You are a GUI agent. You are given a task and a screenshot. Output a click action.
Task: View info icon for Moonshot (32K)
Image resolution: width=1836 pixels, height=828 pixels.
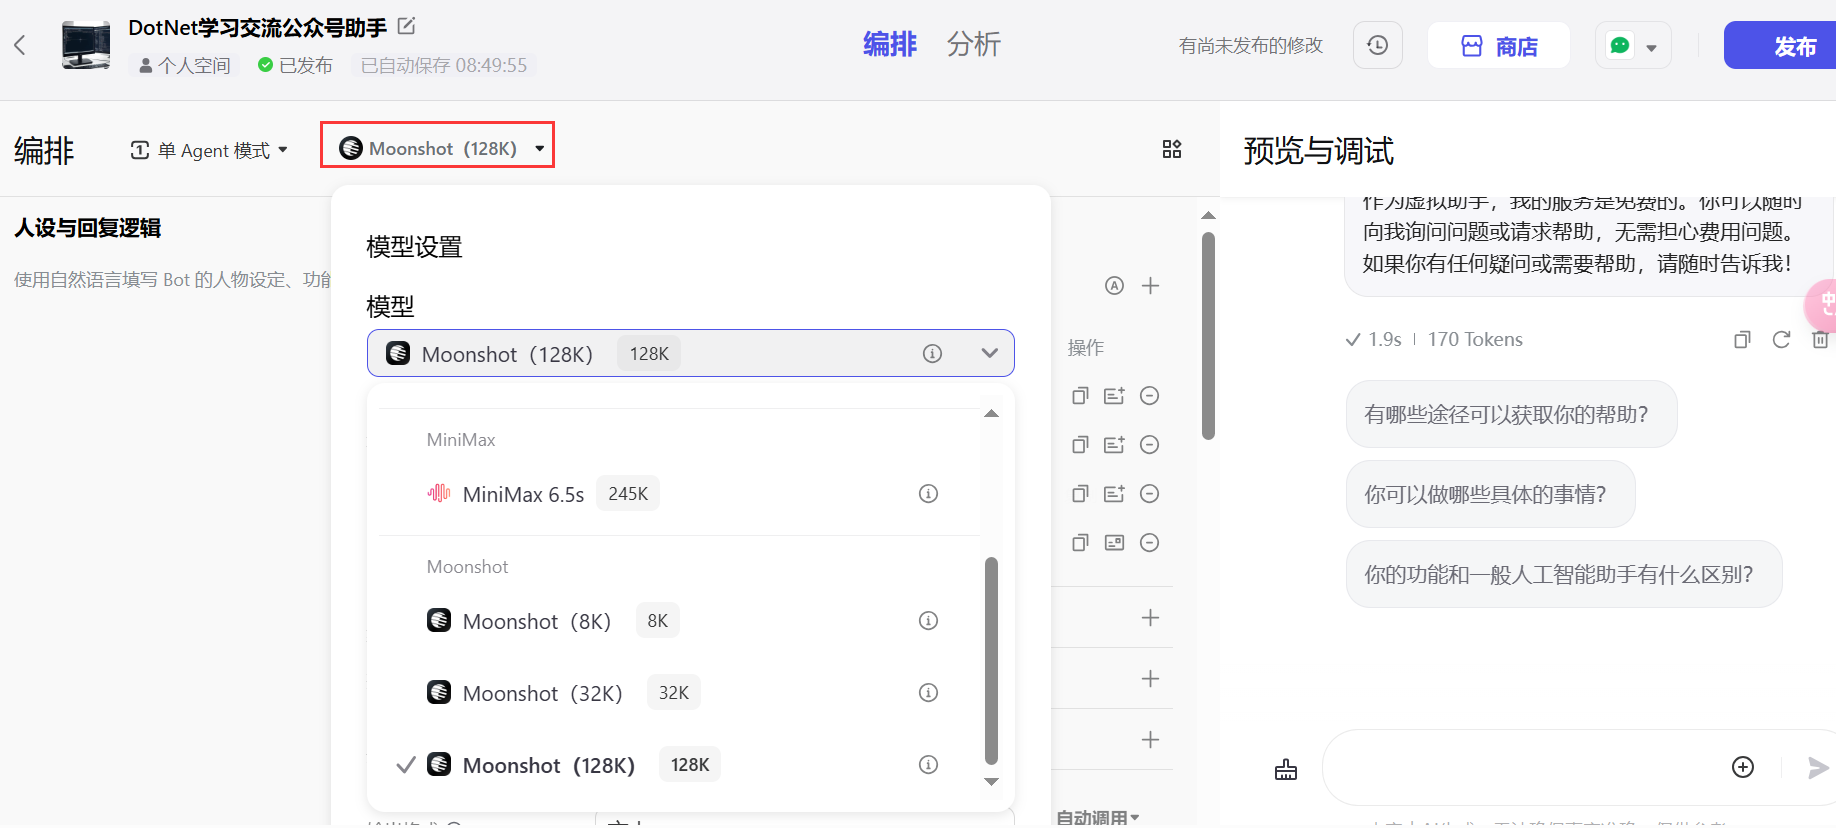coord(928,693)
